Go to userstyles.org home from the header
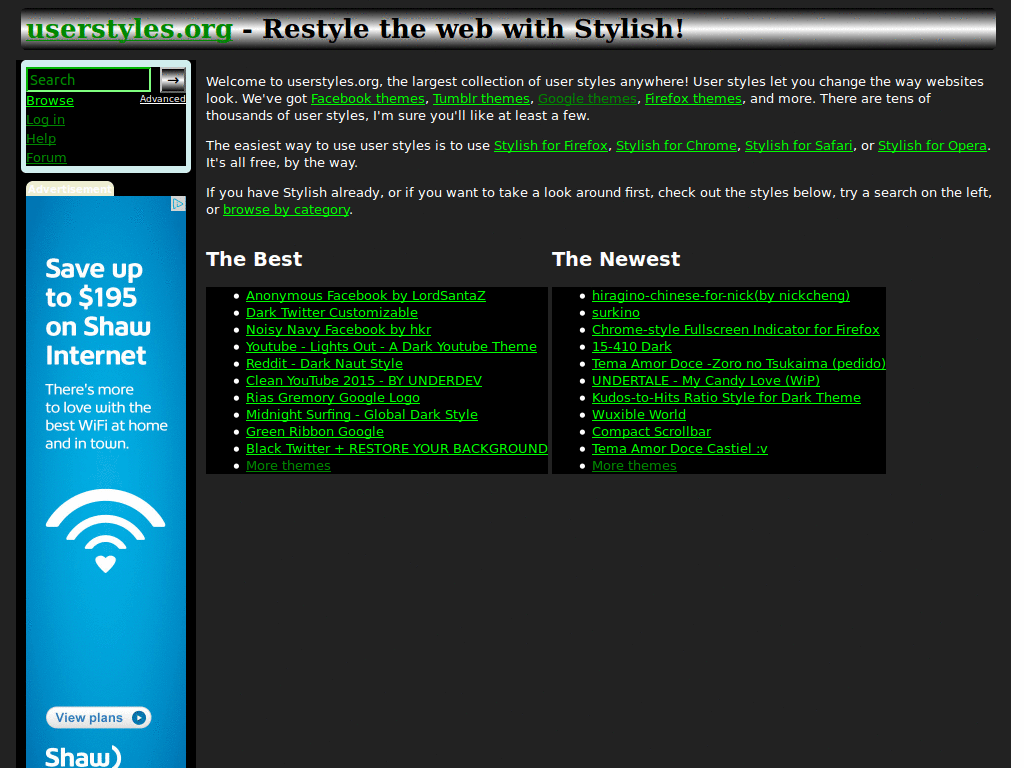 point(129,29)
